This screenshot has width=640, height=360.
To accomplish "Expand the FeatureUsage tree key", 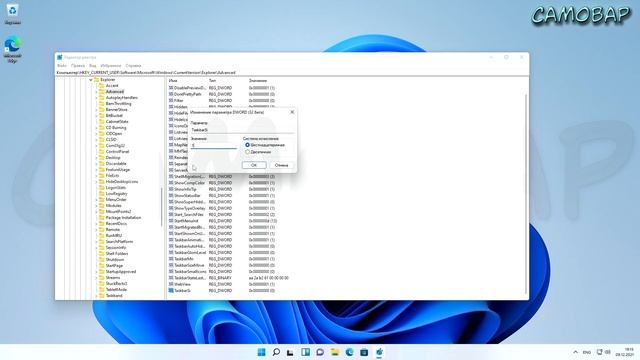I will click(x=96, y=169).
